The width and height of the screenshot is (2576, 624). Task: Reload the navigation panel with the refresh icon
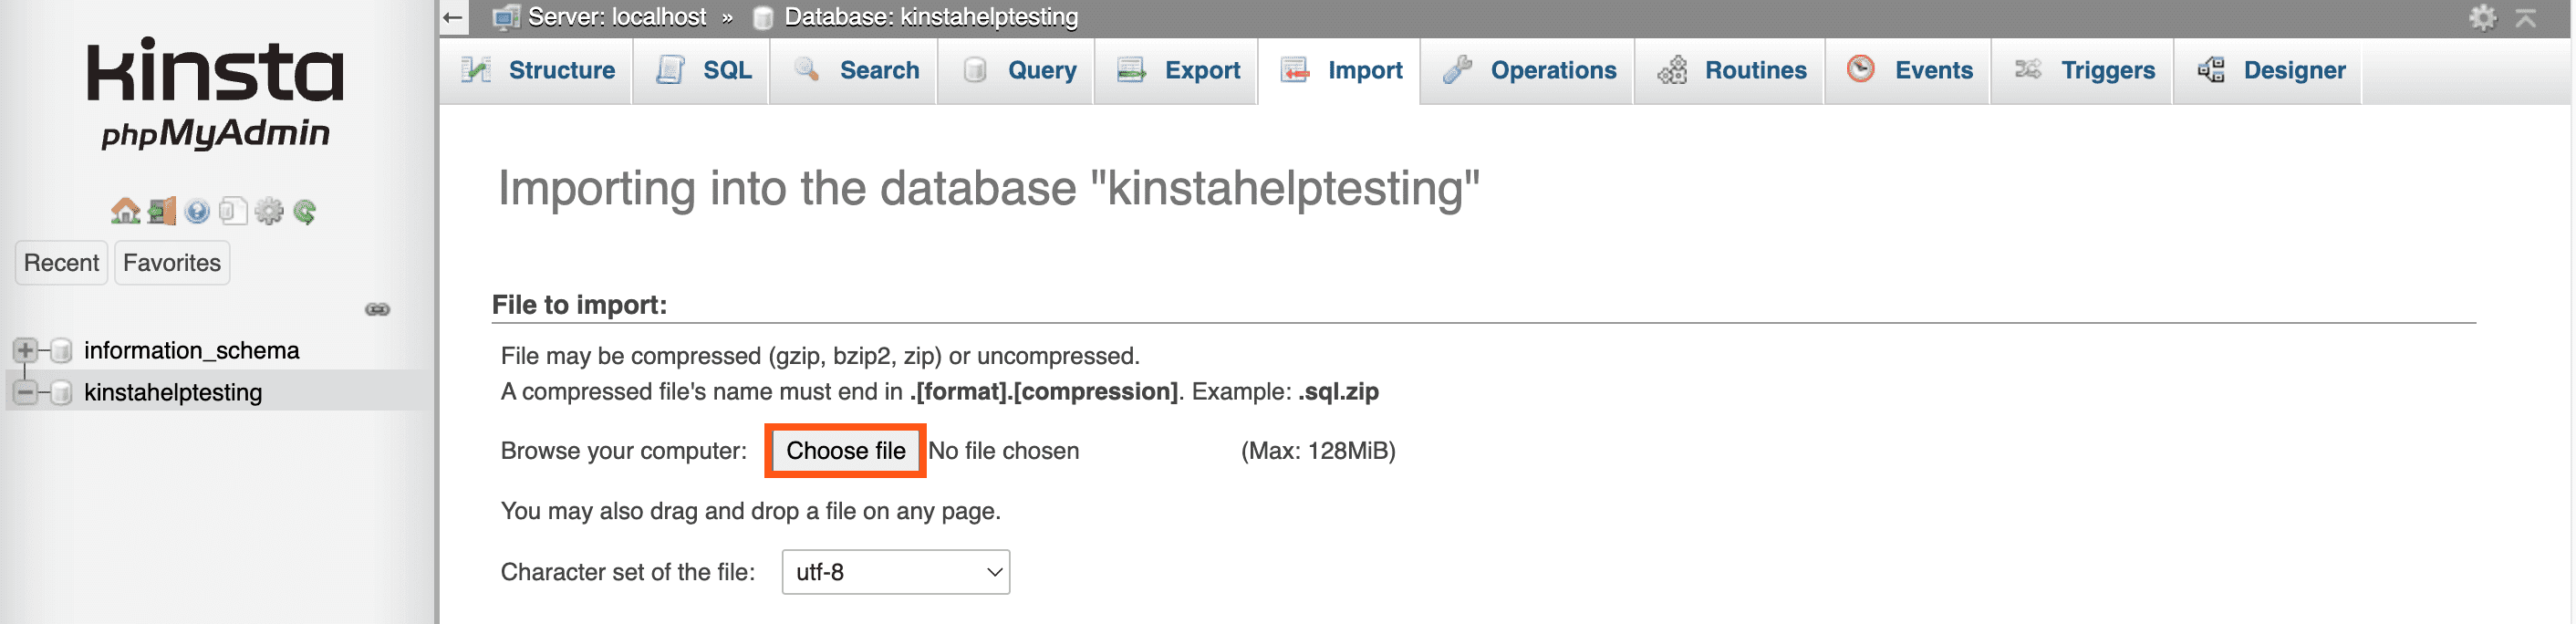coord(302,211)
